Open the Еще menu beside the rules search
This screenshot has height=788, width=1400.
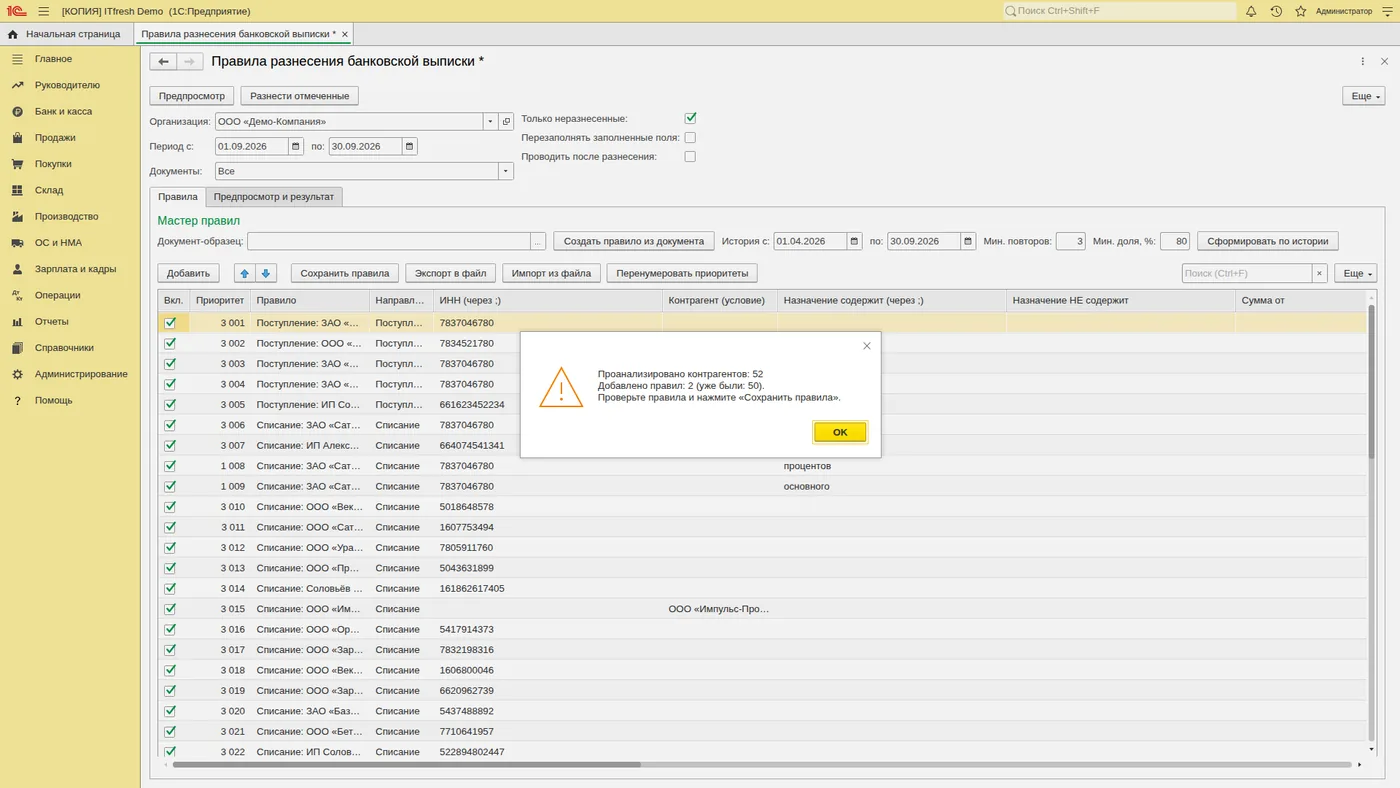click(1356, 273)
